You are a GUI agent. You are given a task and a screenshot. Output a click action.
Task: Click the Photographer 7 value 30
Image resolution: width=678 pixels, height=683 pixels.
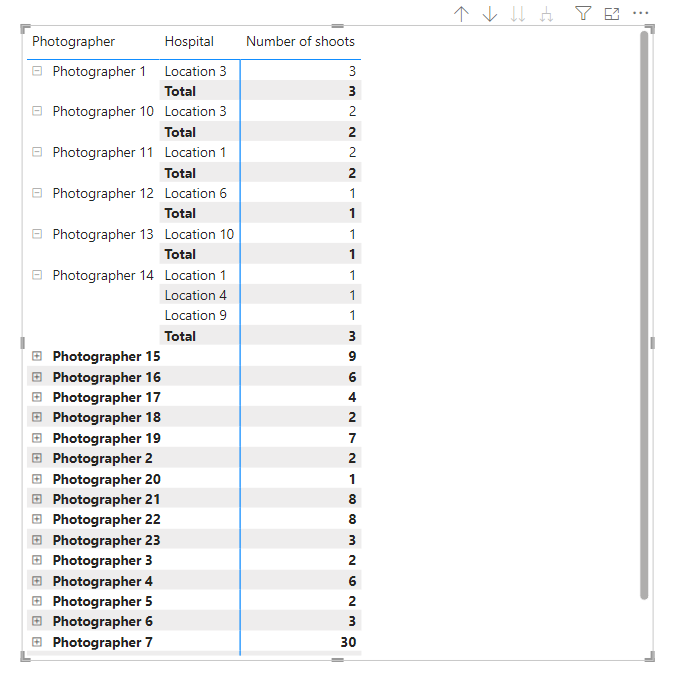tap(348, 642)
